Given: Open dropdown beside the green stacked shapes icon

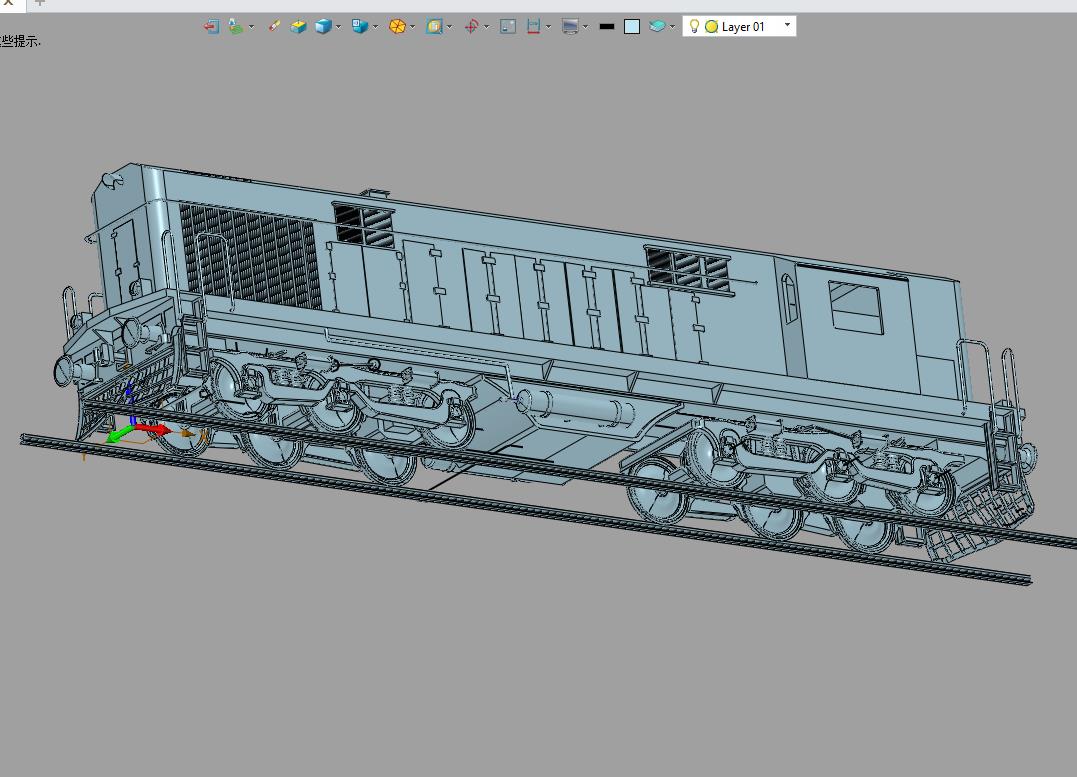Looking at the screenshot, I should pos(251,27).
